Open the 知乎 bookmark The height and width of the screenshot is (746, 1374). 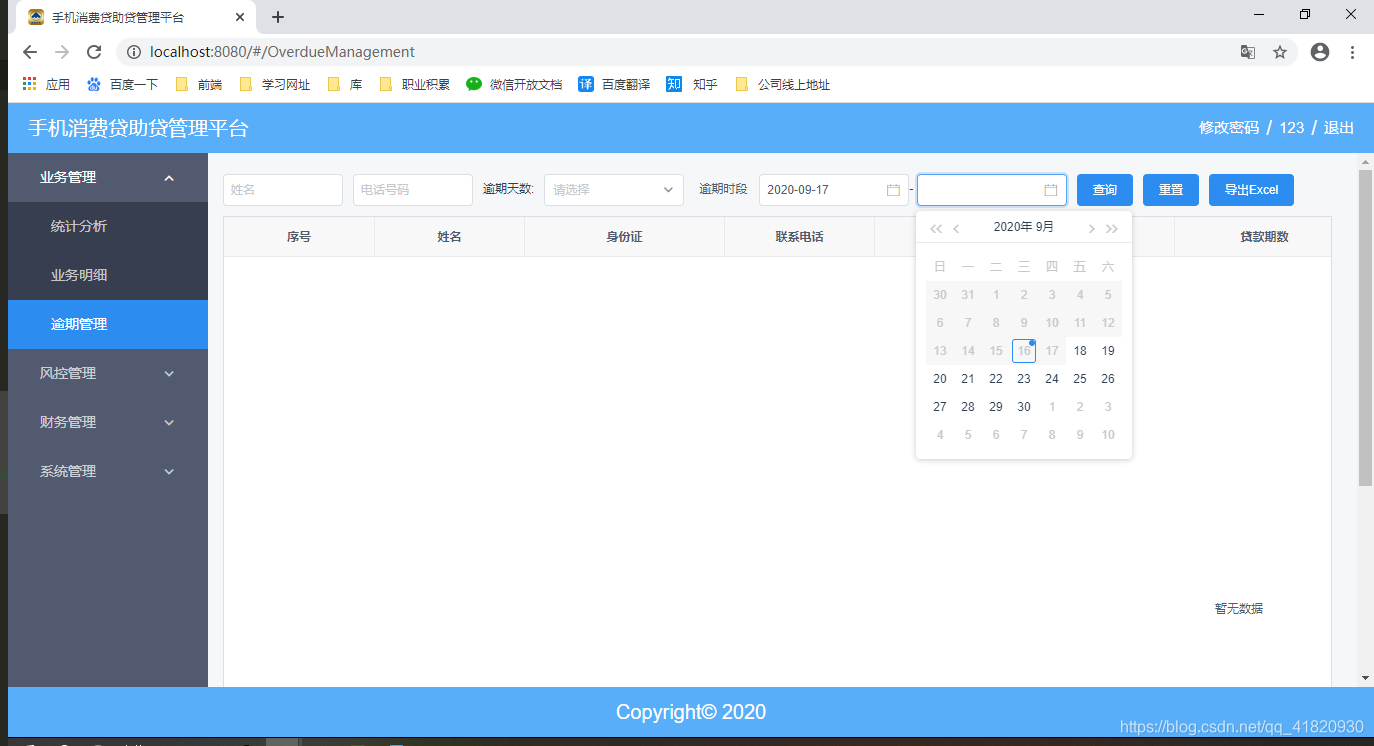tap(692, 85)
